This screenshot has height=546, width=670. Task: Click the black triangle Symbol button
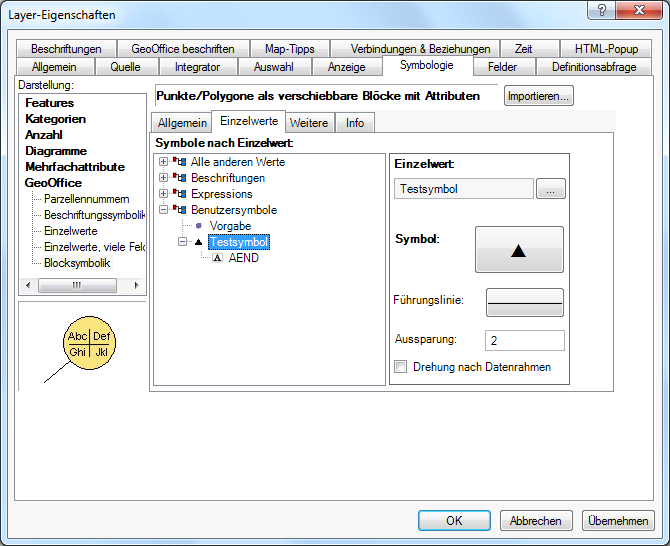click(518, 250)
